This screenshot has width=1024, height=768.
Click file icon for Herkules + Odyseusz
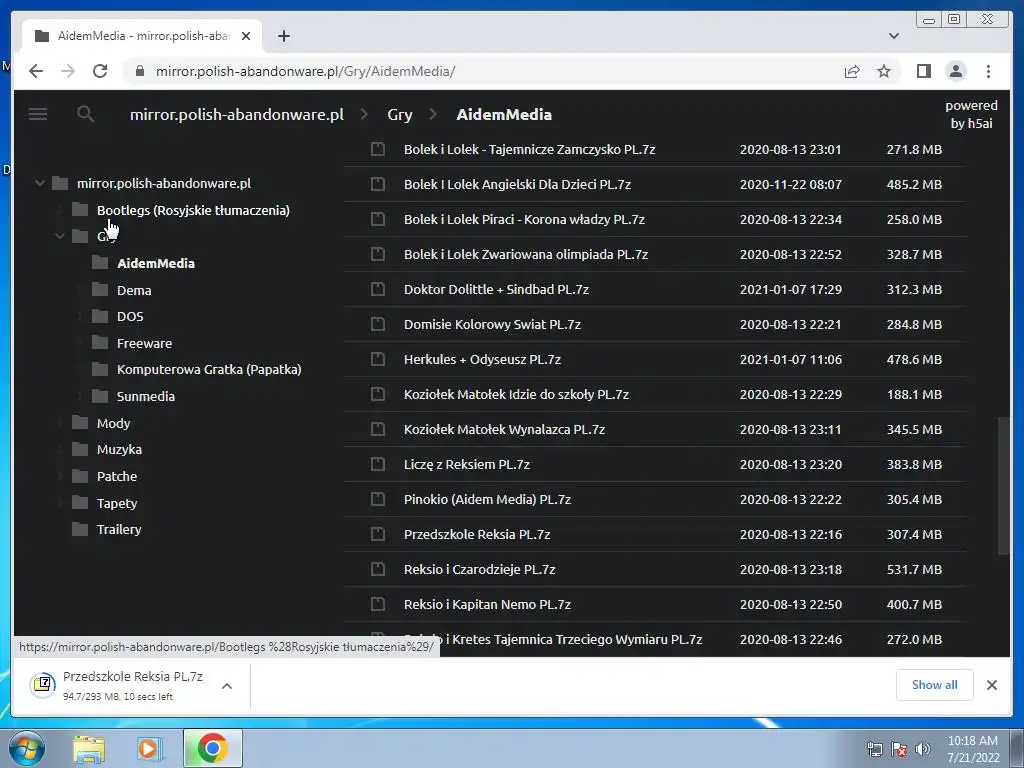coord(377,359)
